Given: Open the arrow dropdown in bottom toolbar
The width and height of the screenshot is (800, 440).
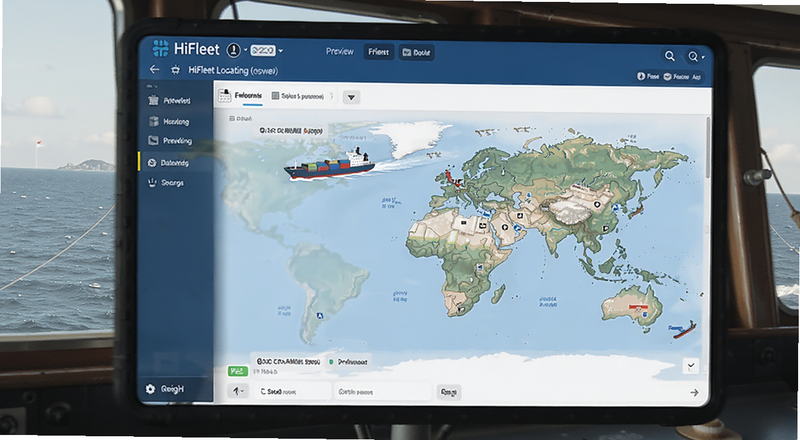Looking at the screenshot, I should point(238,392).
